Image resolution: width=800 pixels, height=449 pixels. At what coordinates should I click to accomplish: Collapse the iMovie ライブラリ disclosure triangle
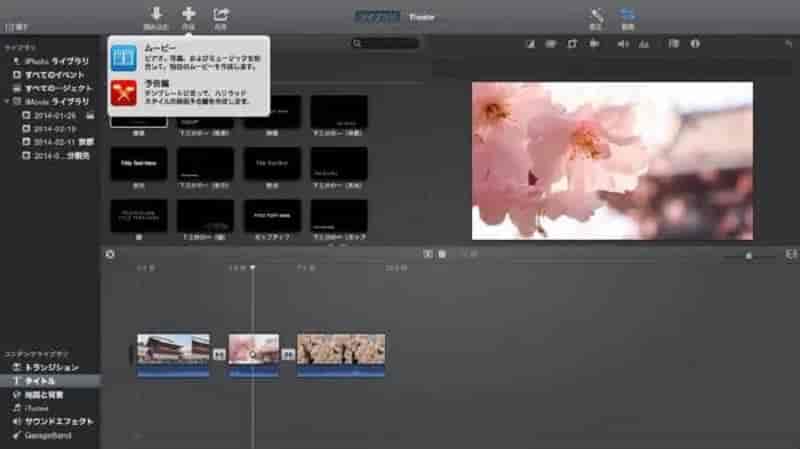click(x=7, y=102)
